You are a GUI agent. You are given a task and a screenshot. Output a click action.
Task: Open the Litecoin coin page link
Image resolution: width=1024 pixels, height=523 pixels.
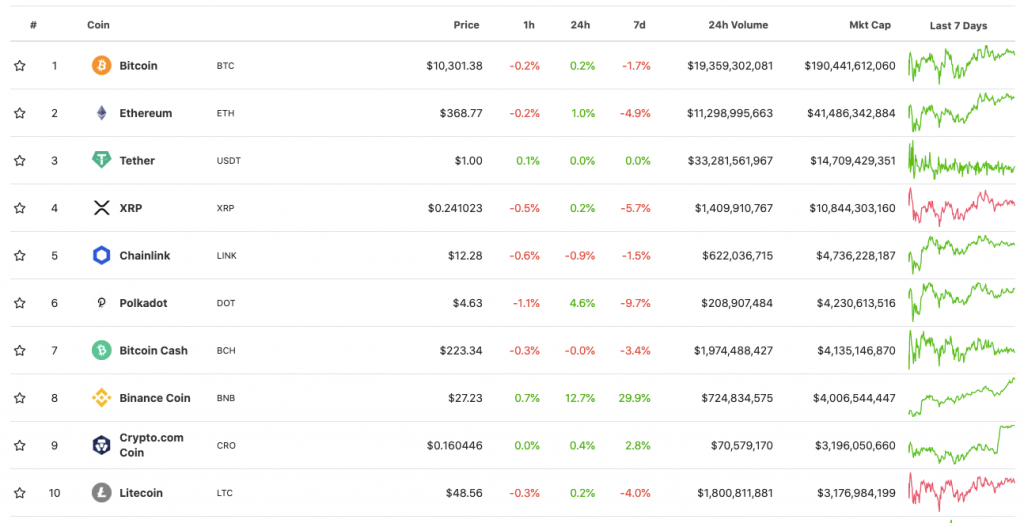click(x=141, y=493)
